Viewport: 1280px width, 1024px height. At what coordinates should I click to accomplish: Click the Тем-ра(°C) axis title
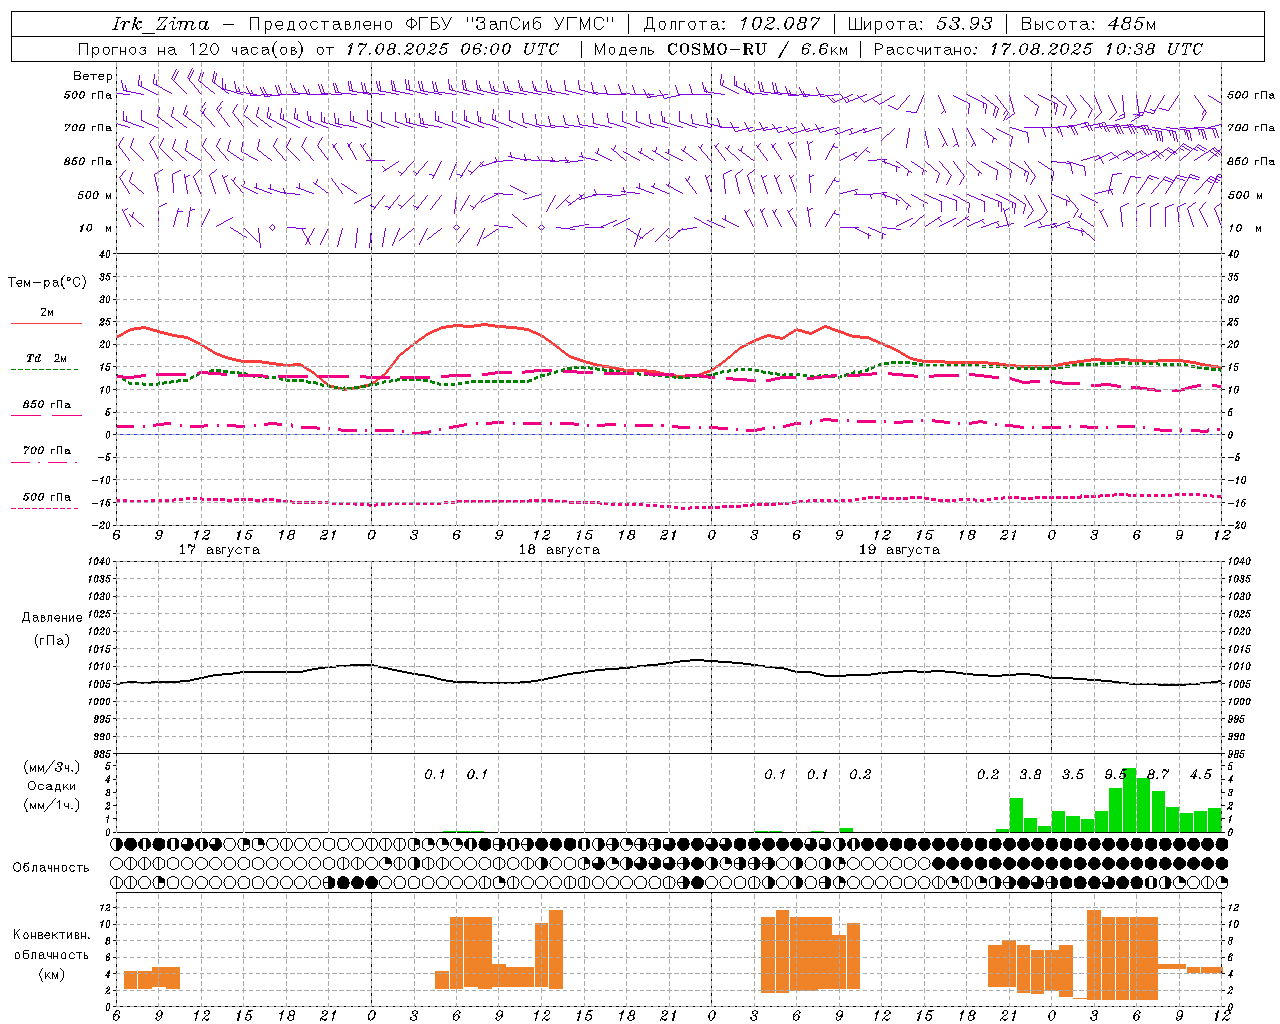pyautogui.click(x=47, y=282)
